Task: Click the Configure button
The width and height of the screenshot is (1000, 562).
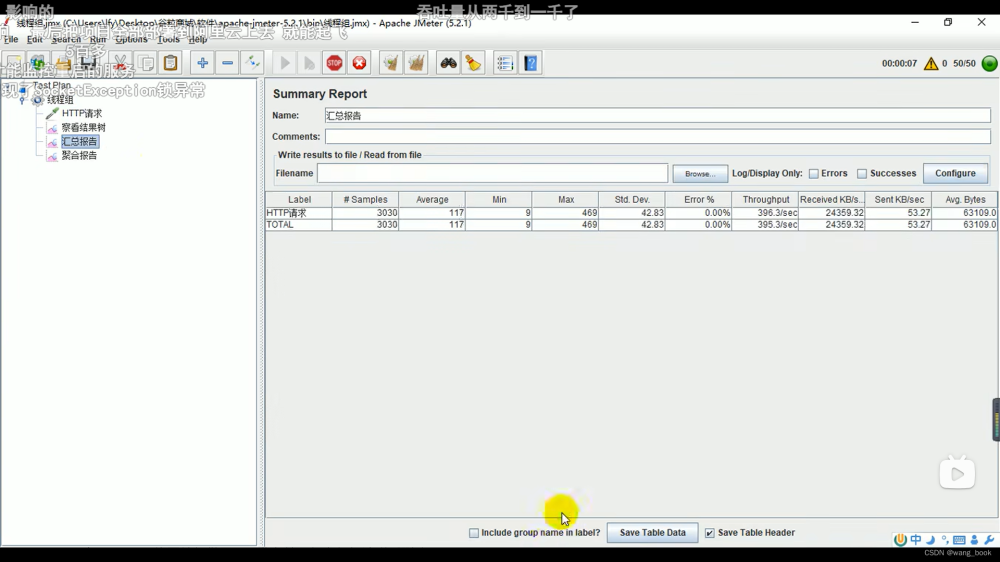Action: [x=955, y=174]
